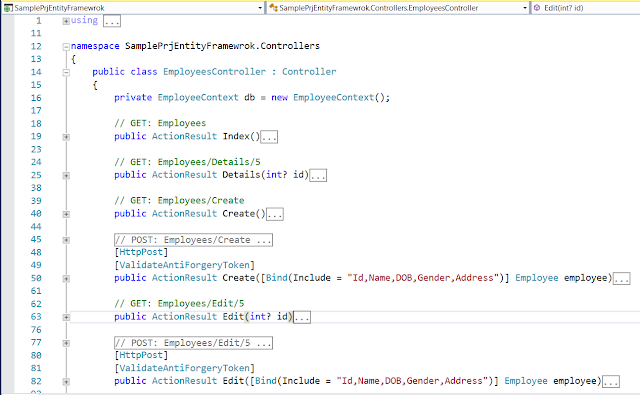Click the Employee type on line 50
Image resolution: width=640 pixels, height=395 pixels.
click(x=537, y=278)
